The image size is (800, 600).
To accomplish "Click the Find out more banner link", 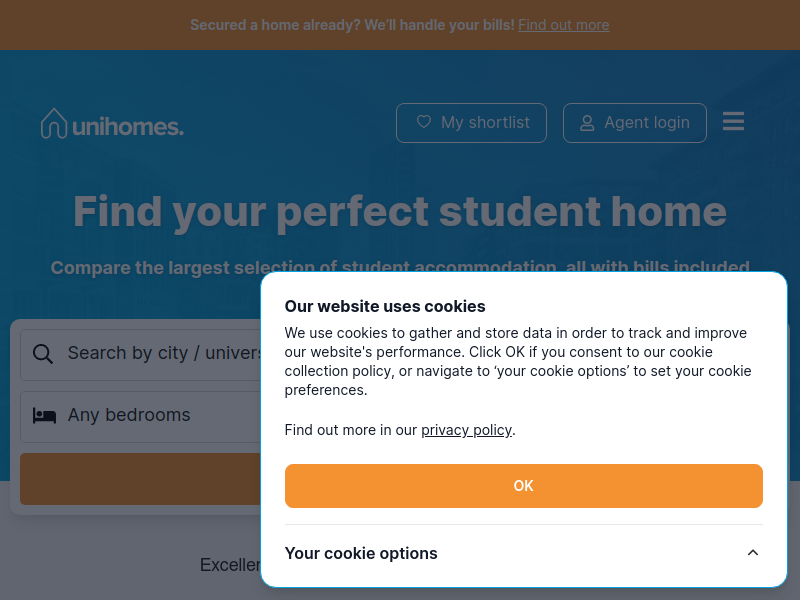I will click(x=563, y=25).
